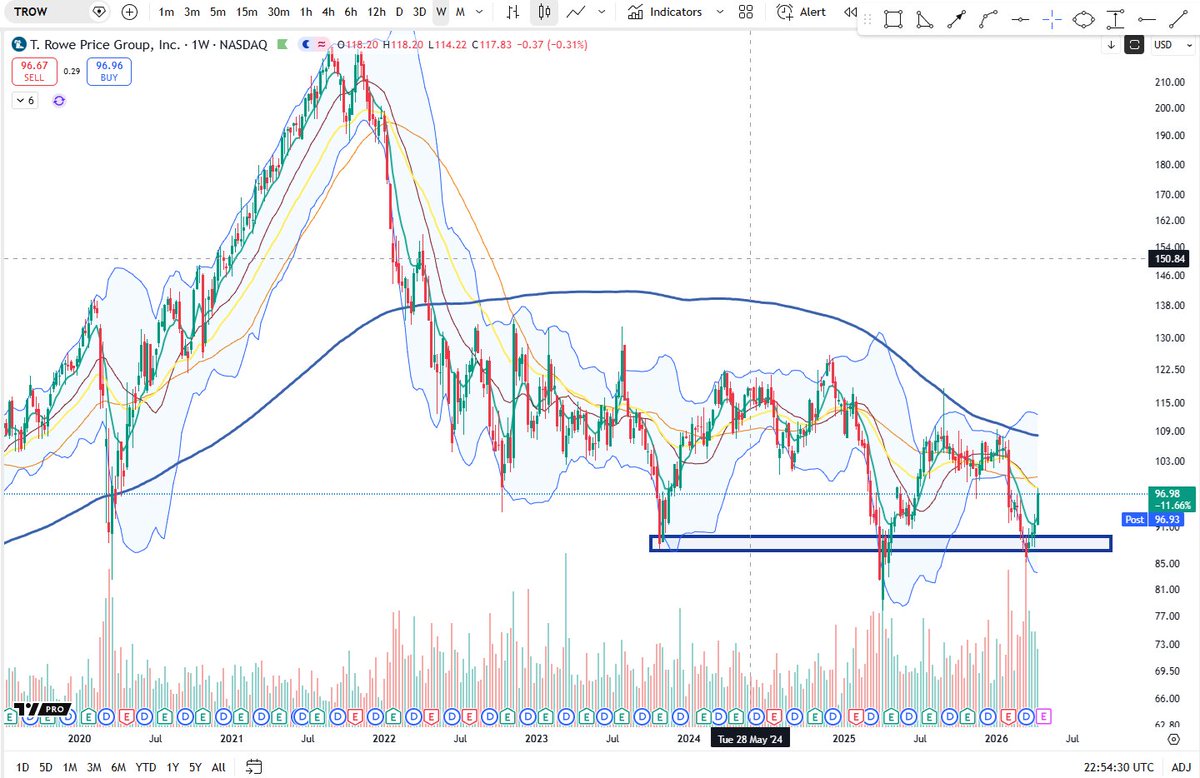Select the Horizontal ray drawing tool

(1146, 20)
